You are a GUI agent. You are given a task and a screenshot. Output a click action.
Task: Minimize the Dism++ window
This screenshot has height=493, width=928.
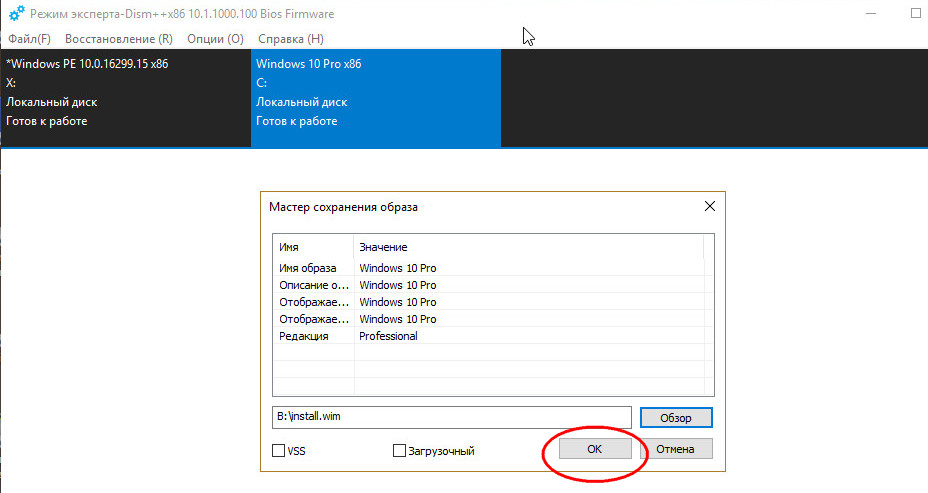(x=871, y=13)
